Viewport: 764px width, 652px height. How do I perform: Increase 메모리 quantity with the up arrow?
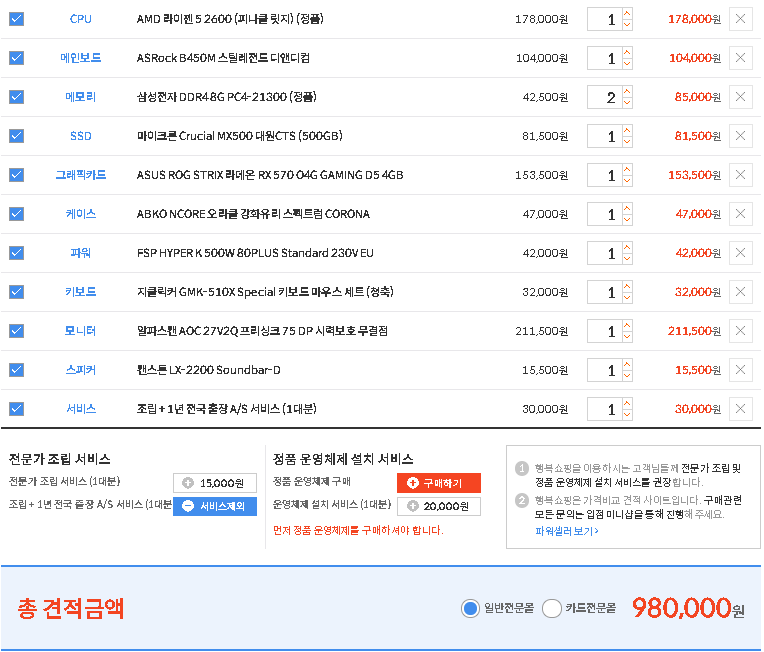click(627, 92)
